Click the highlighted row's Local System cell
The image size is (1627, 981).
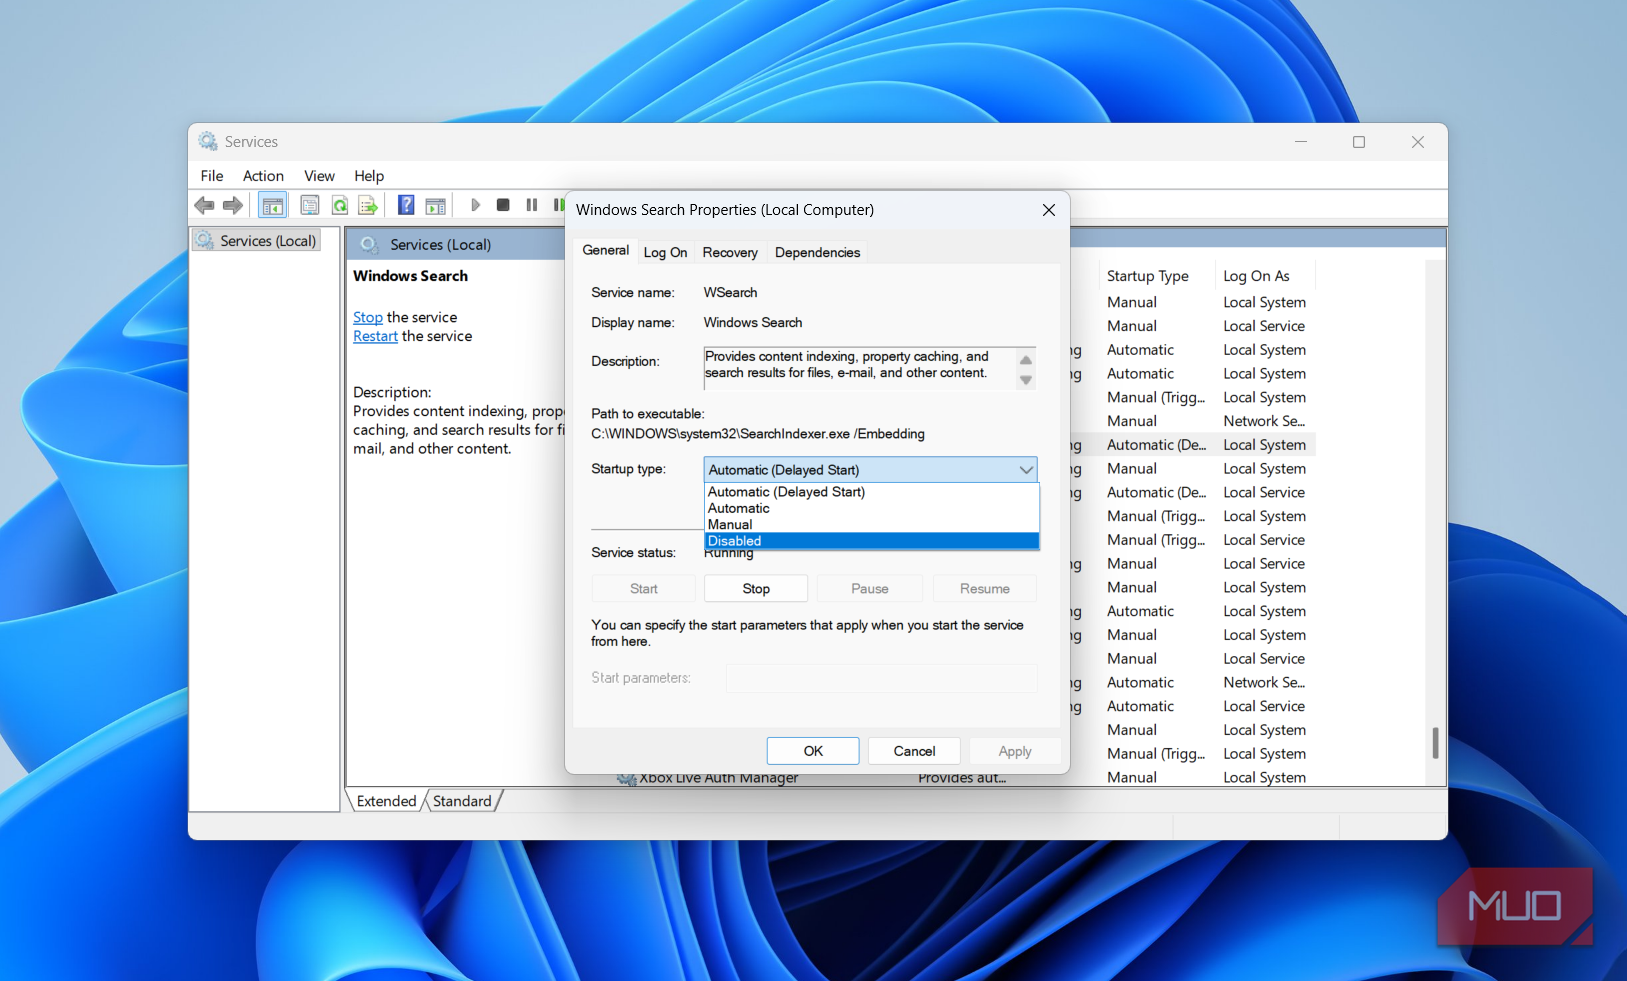point(1264,445)
